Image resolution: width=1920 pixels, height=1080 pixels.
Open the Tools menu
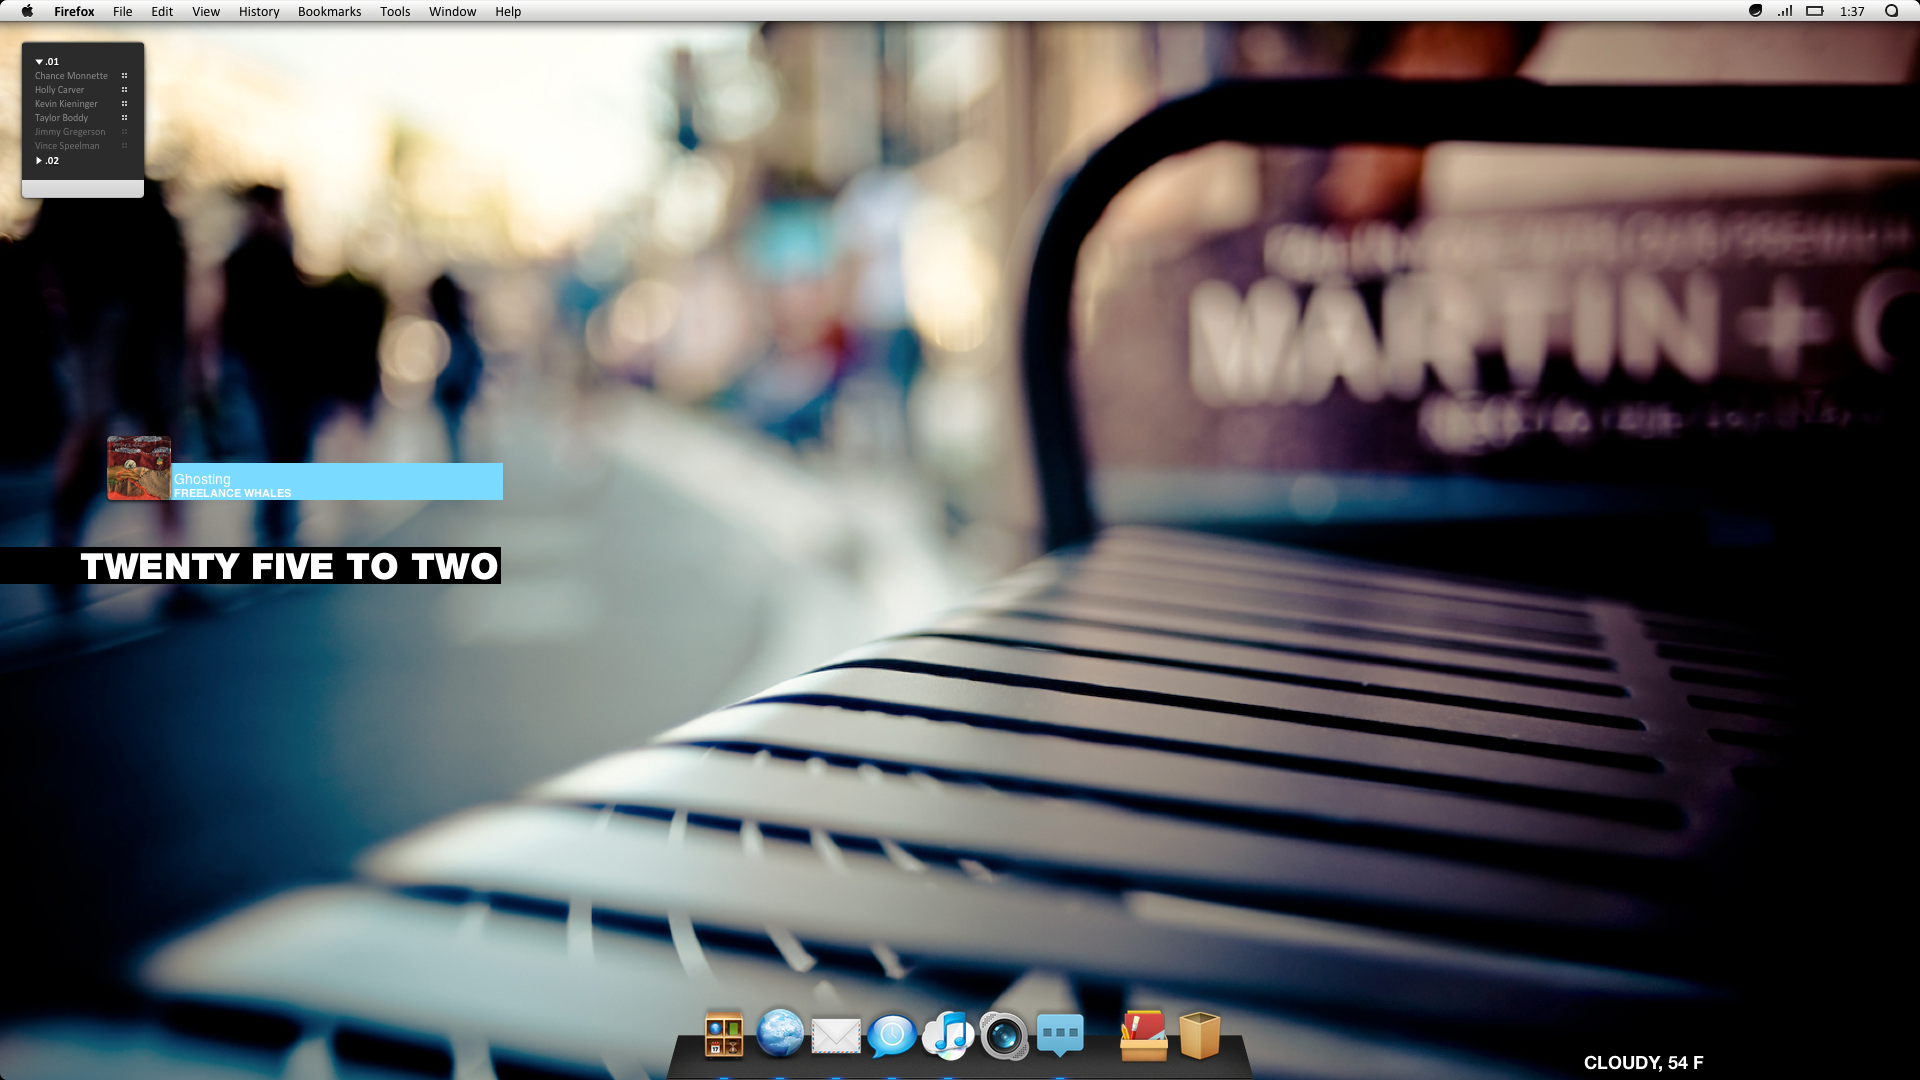395,12
